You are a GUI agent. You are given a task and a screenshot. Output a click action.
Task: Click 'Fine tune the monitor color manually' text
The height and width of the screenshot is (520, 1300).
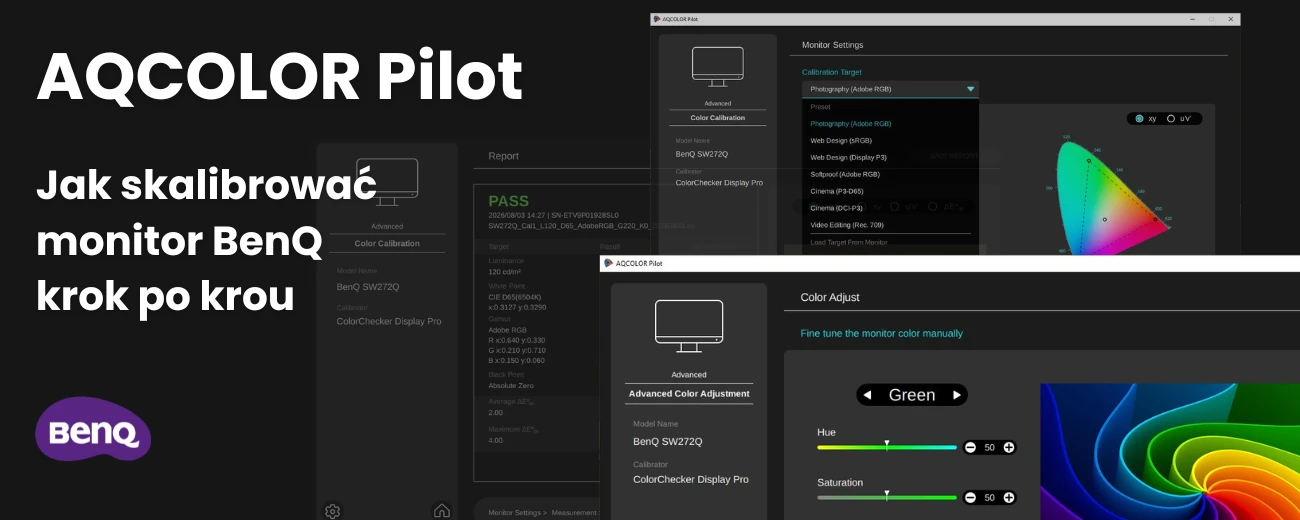pos(882,333)
